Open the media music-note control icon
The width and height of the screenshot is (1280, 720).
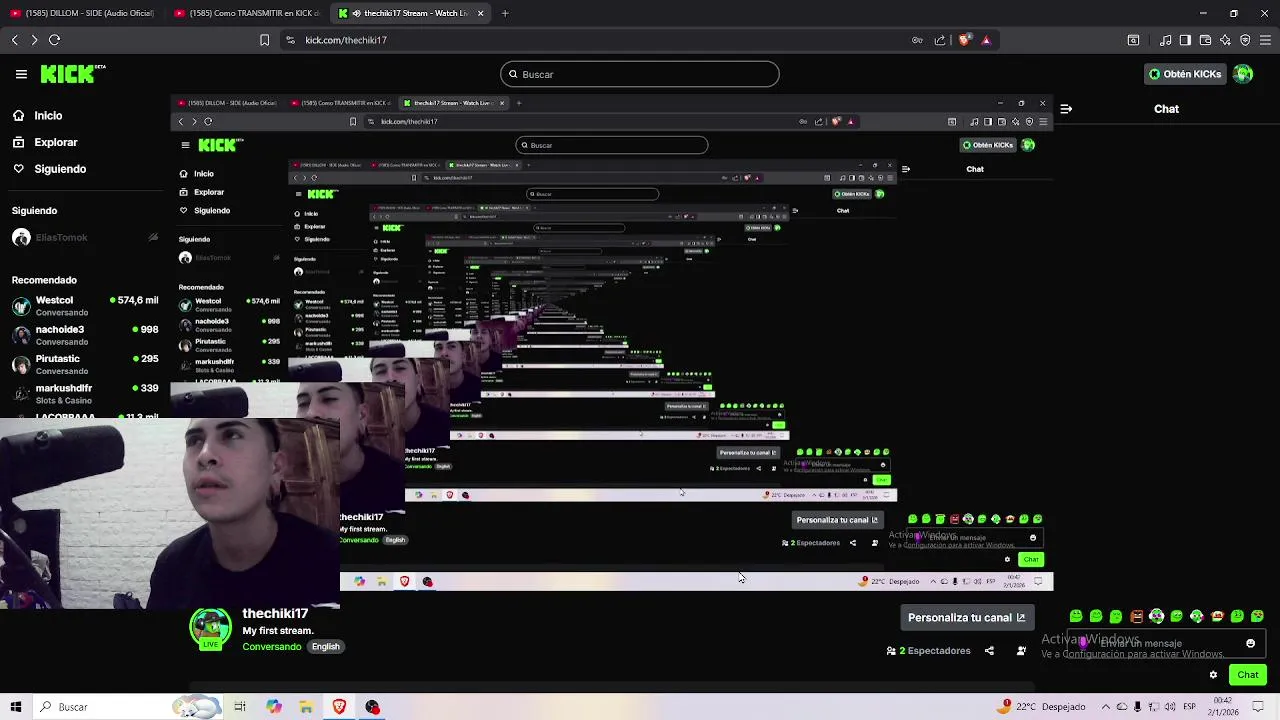click(x=1166, y=40)
